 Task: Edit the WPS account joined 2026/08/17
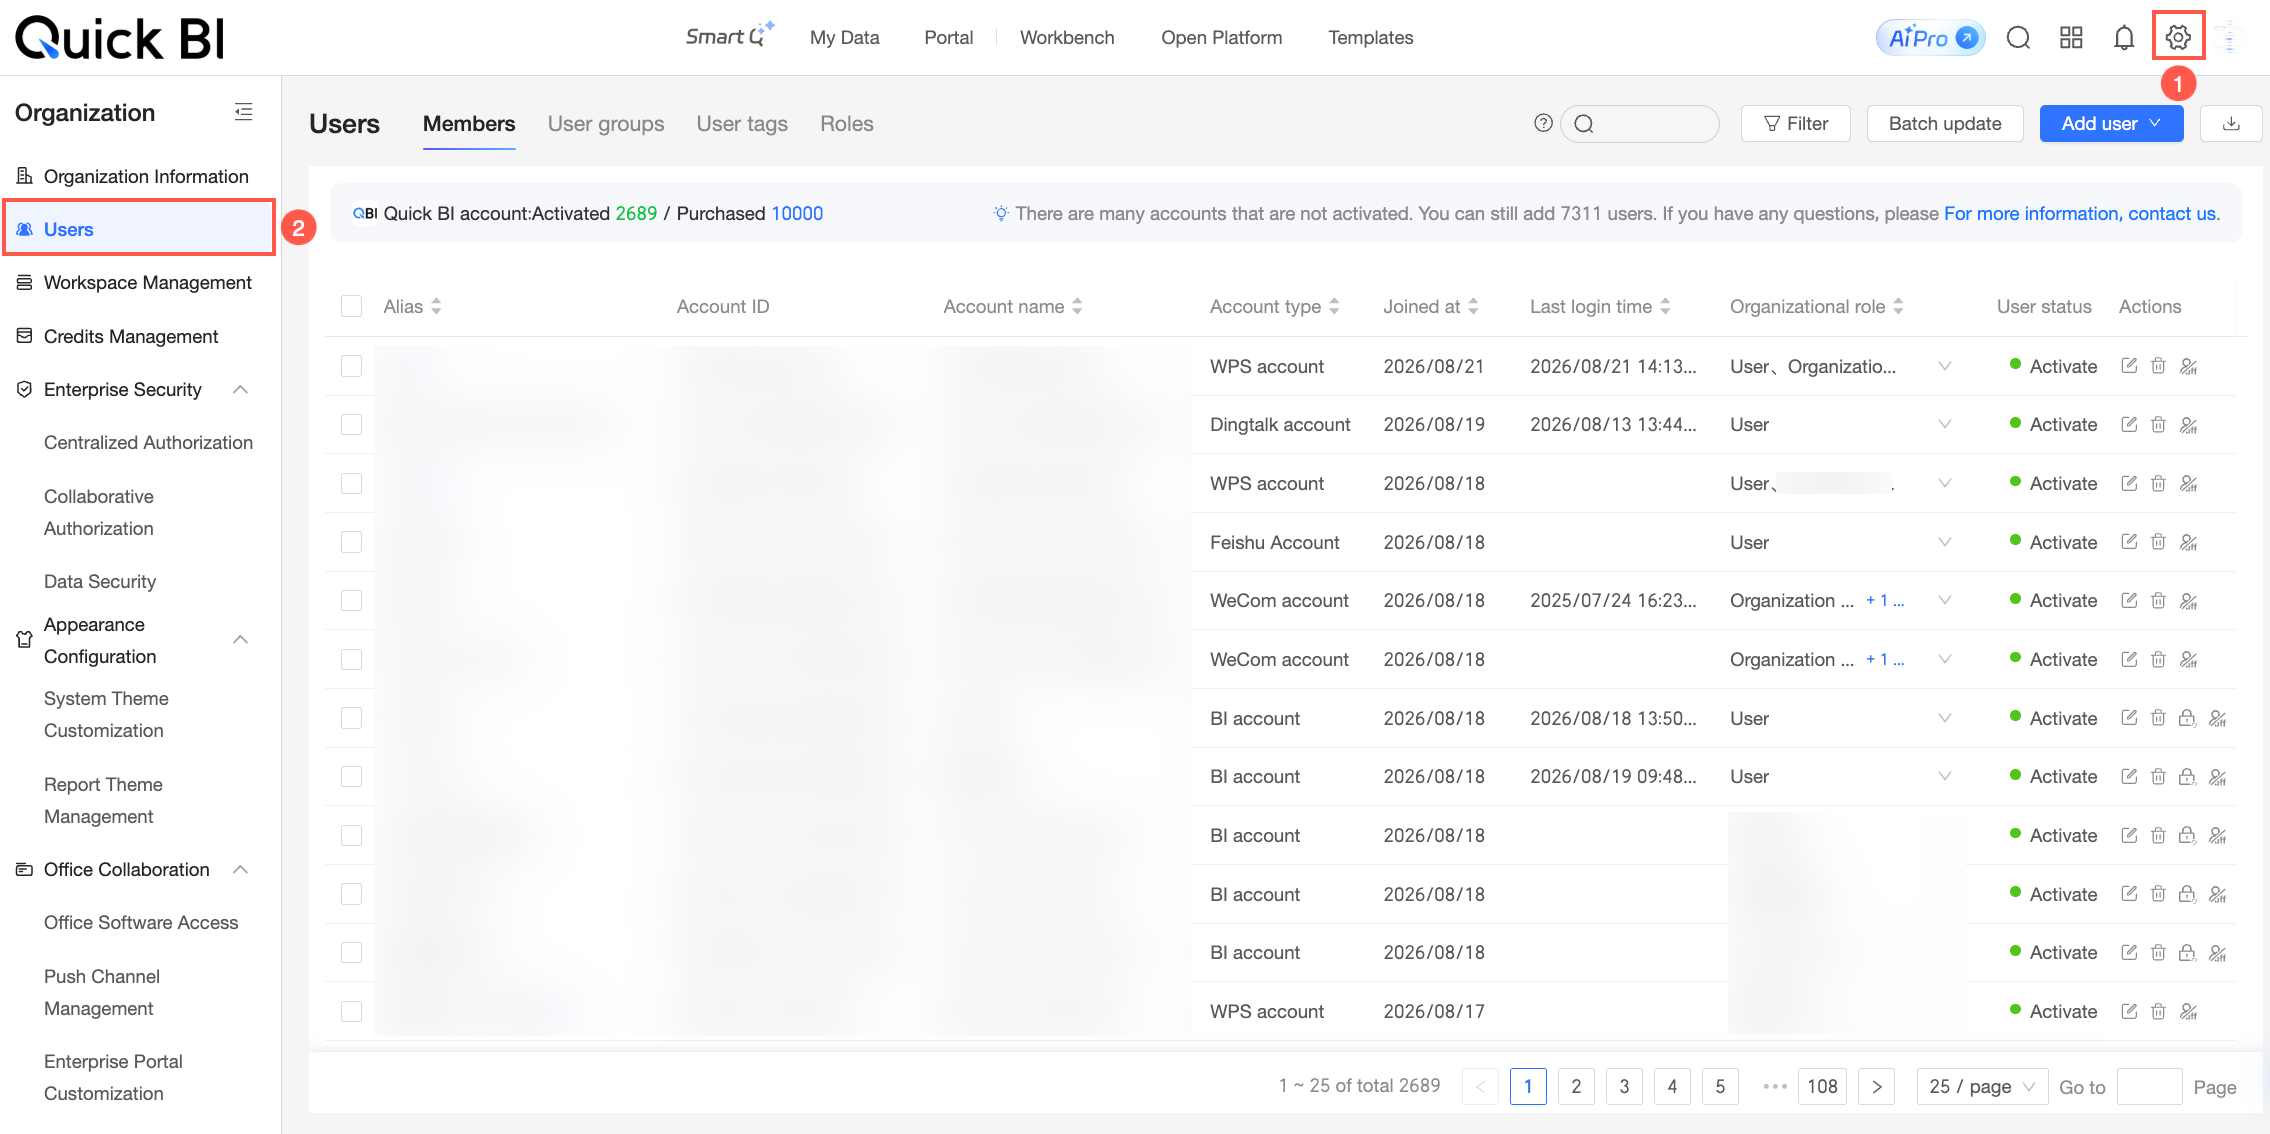point(2129,1011)
